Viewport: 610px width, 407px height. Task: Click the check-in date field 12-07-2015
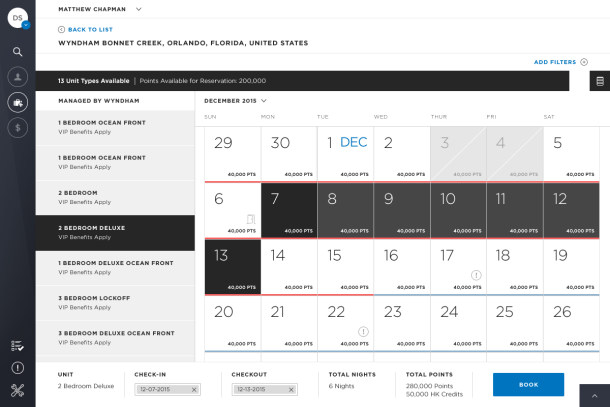click(167, 389)
